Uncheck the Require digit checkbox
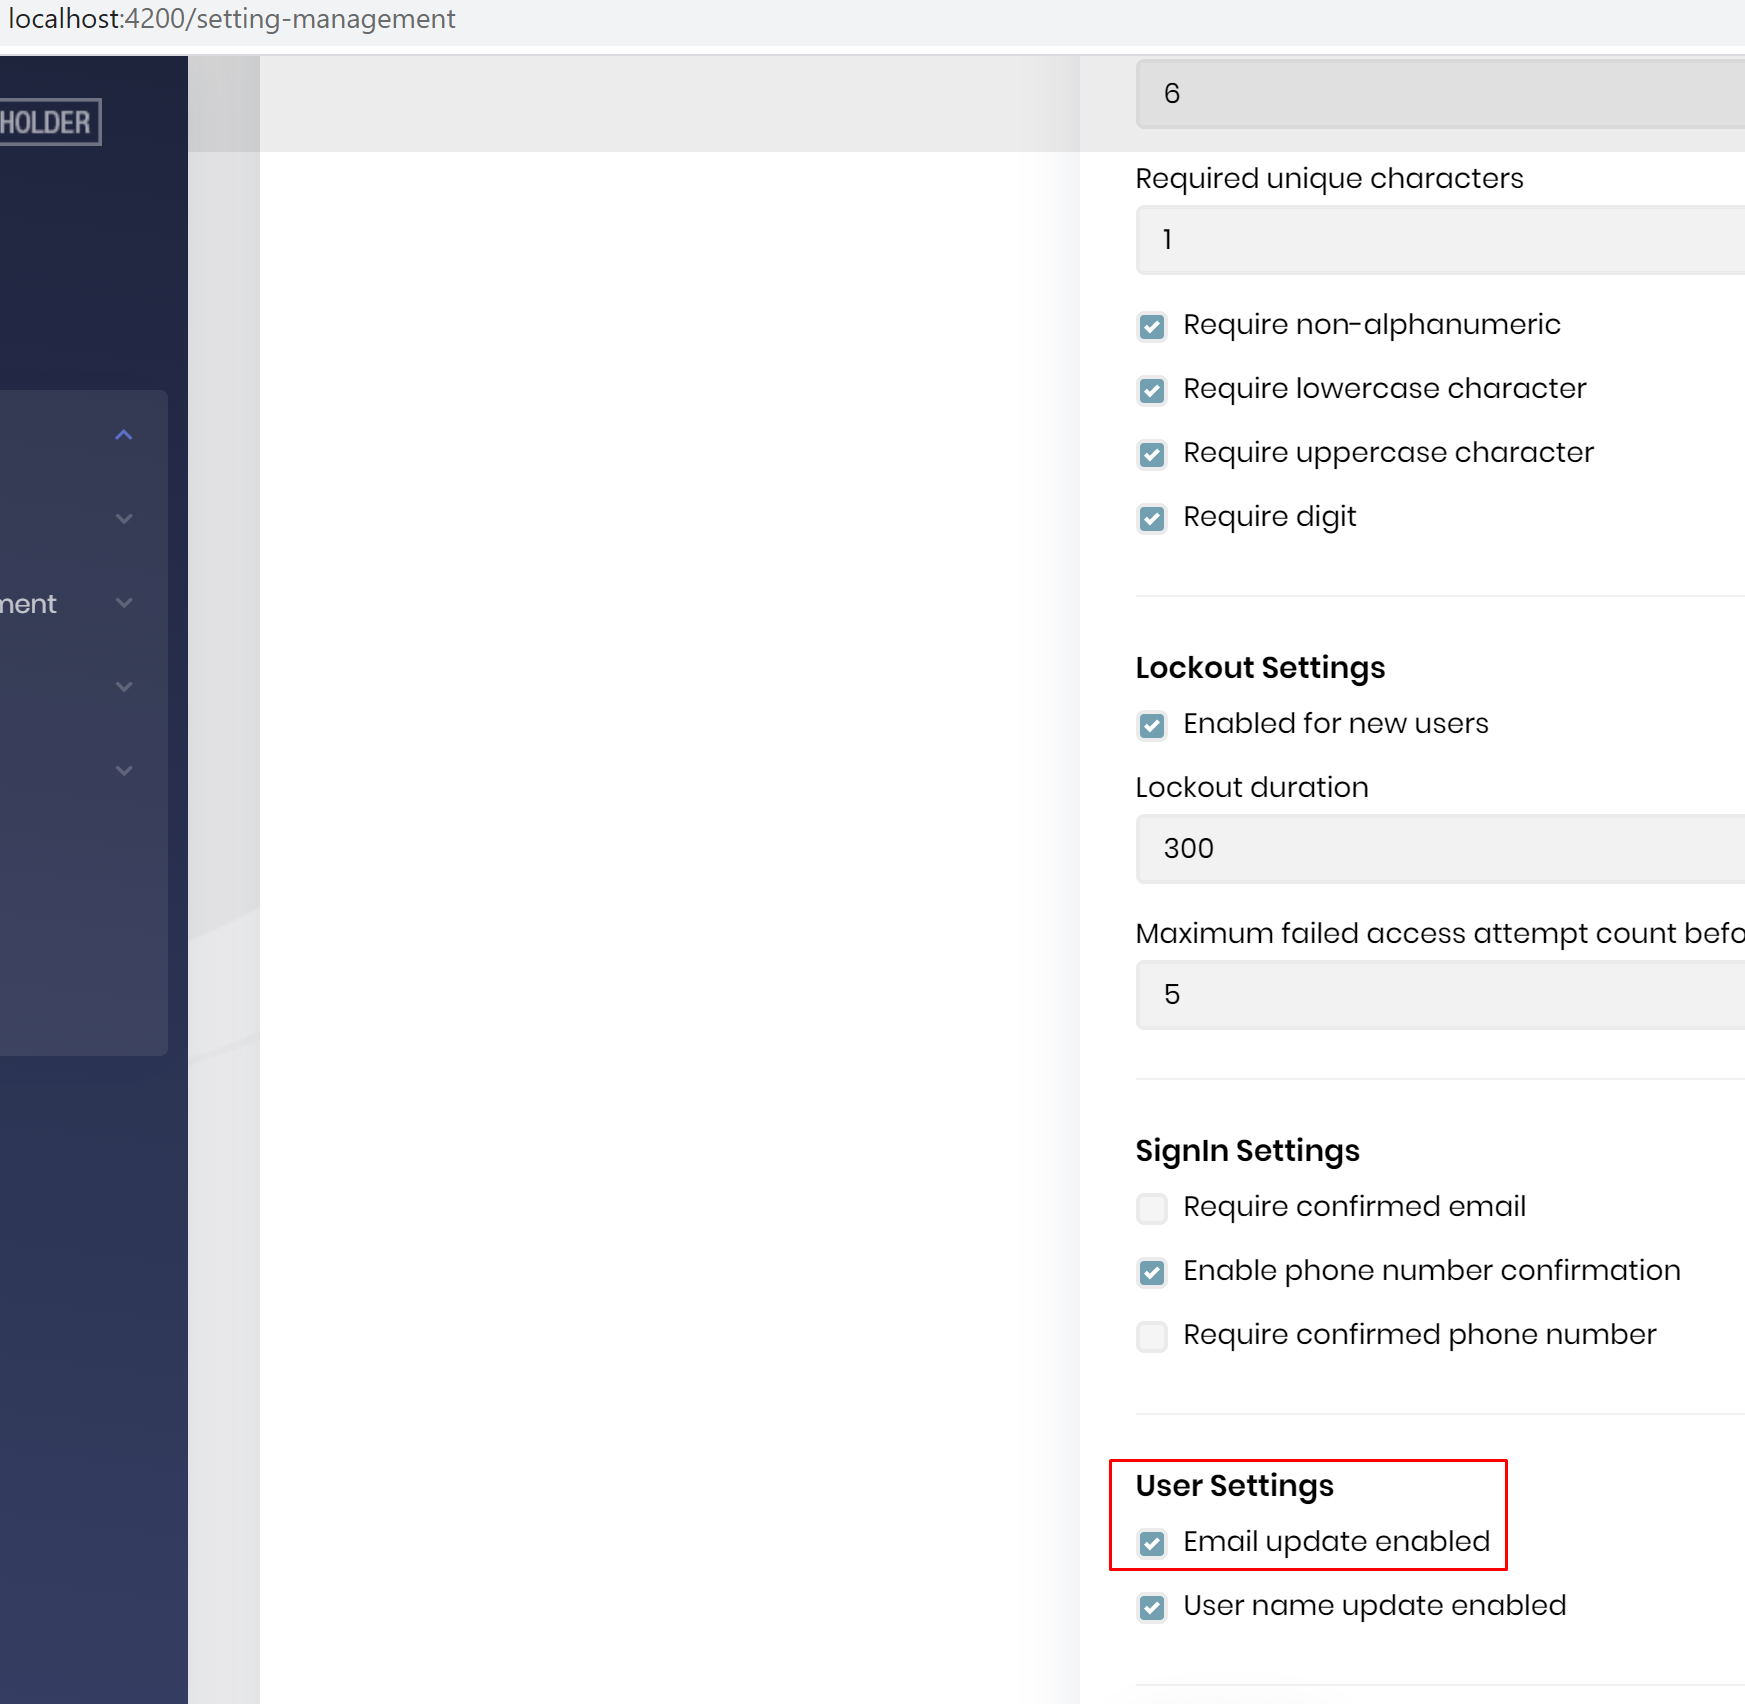This screenshot has height=1704, width=1745. click(x=1152, y=518)
